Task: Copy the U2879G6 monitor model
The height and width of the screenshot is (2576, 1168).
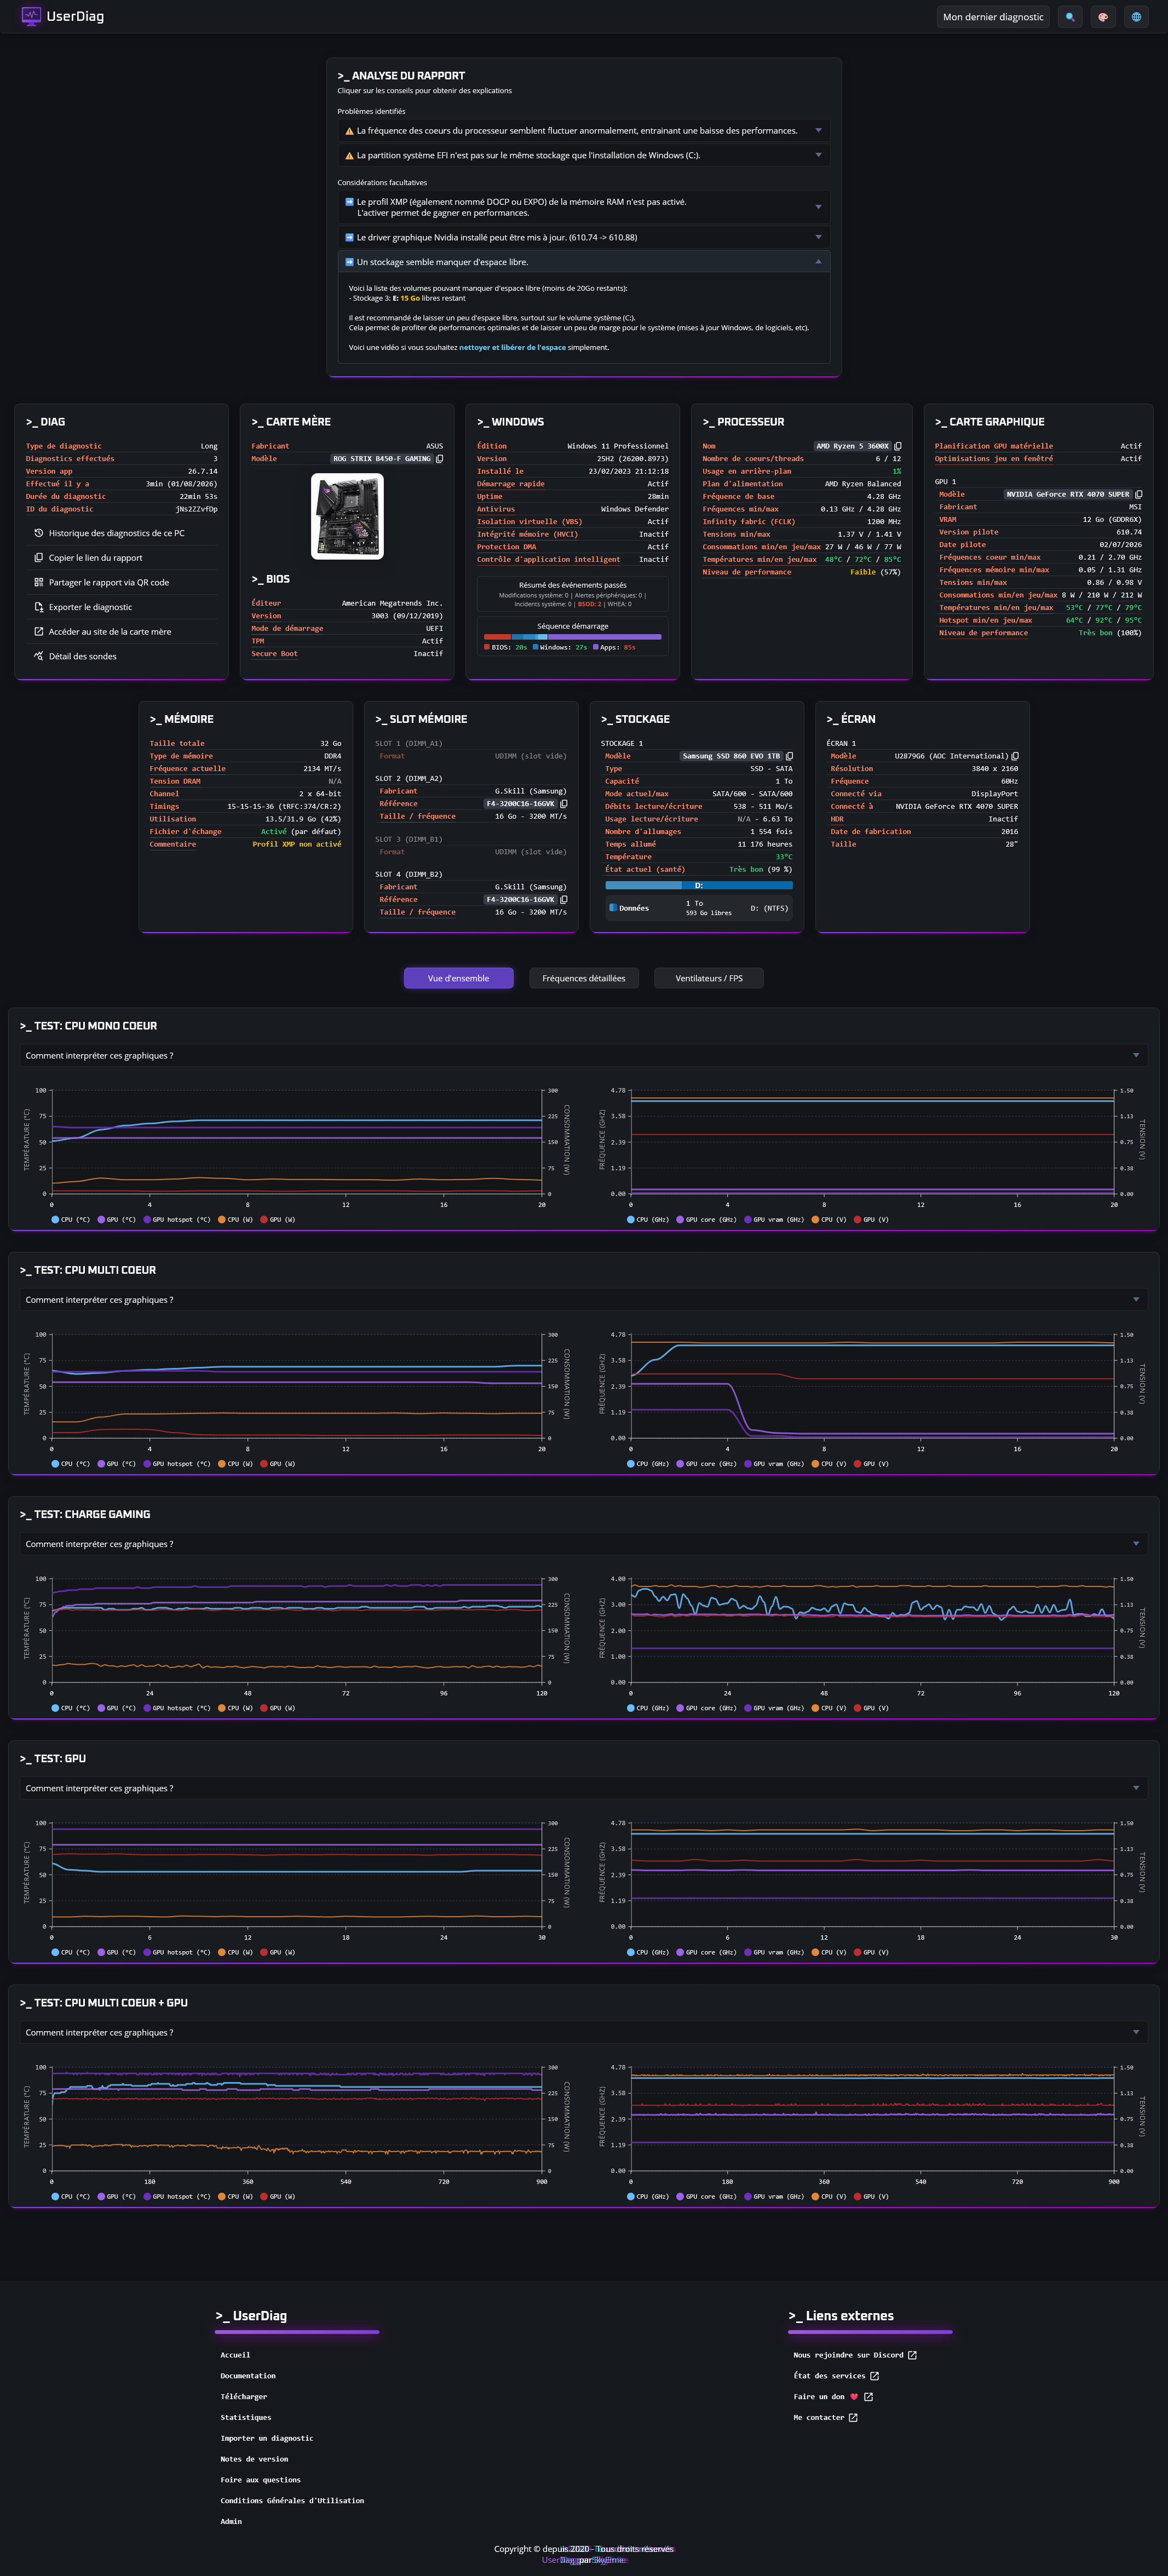Action: pos(1015,756)
